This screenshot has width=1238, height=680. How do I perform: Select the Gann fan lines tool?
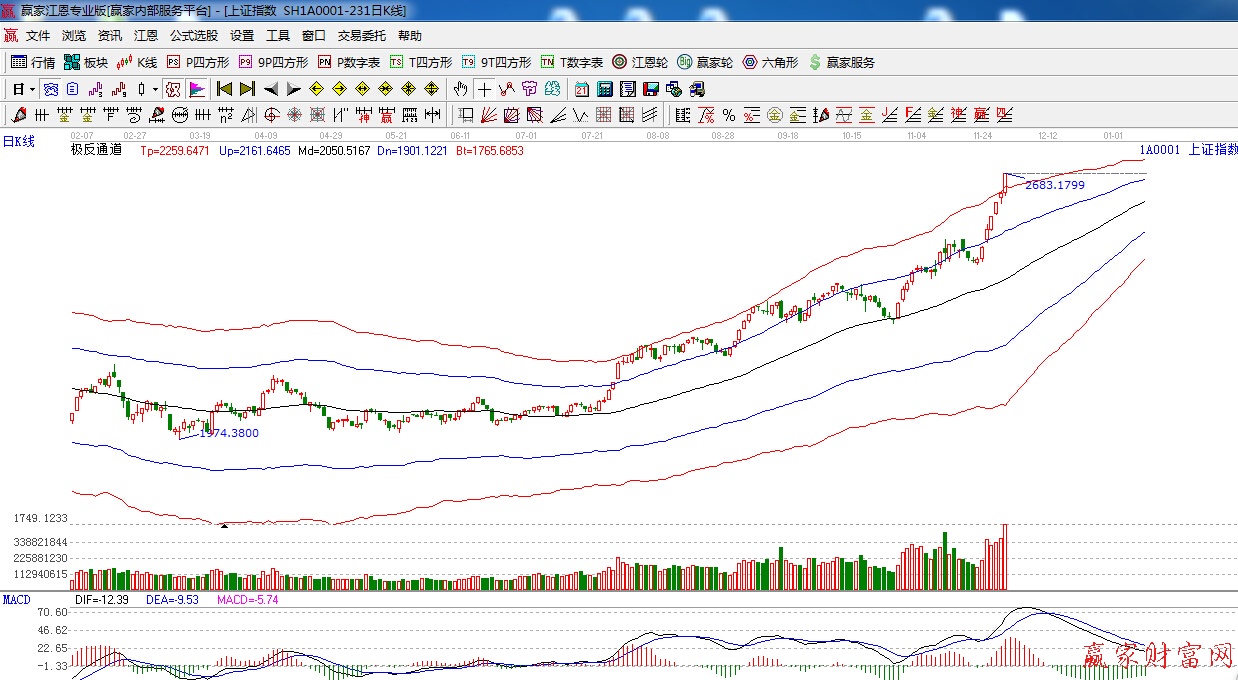click(489, 114)
